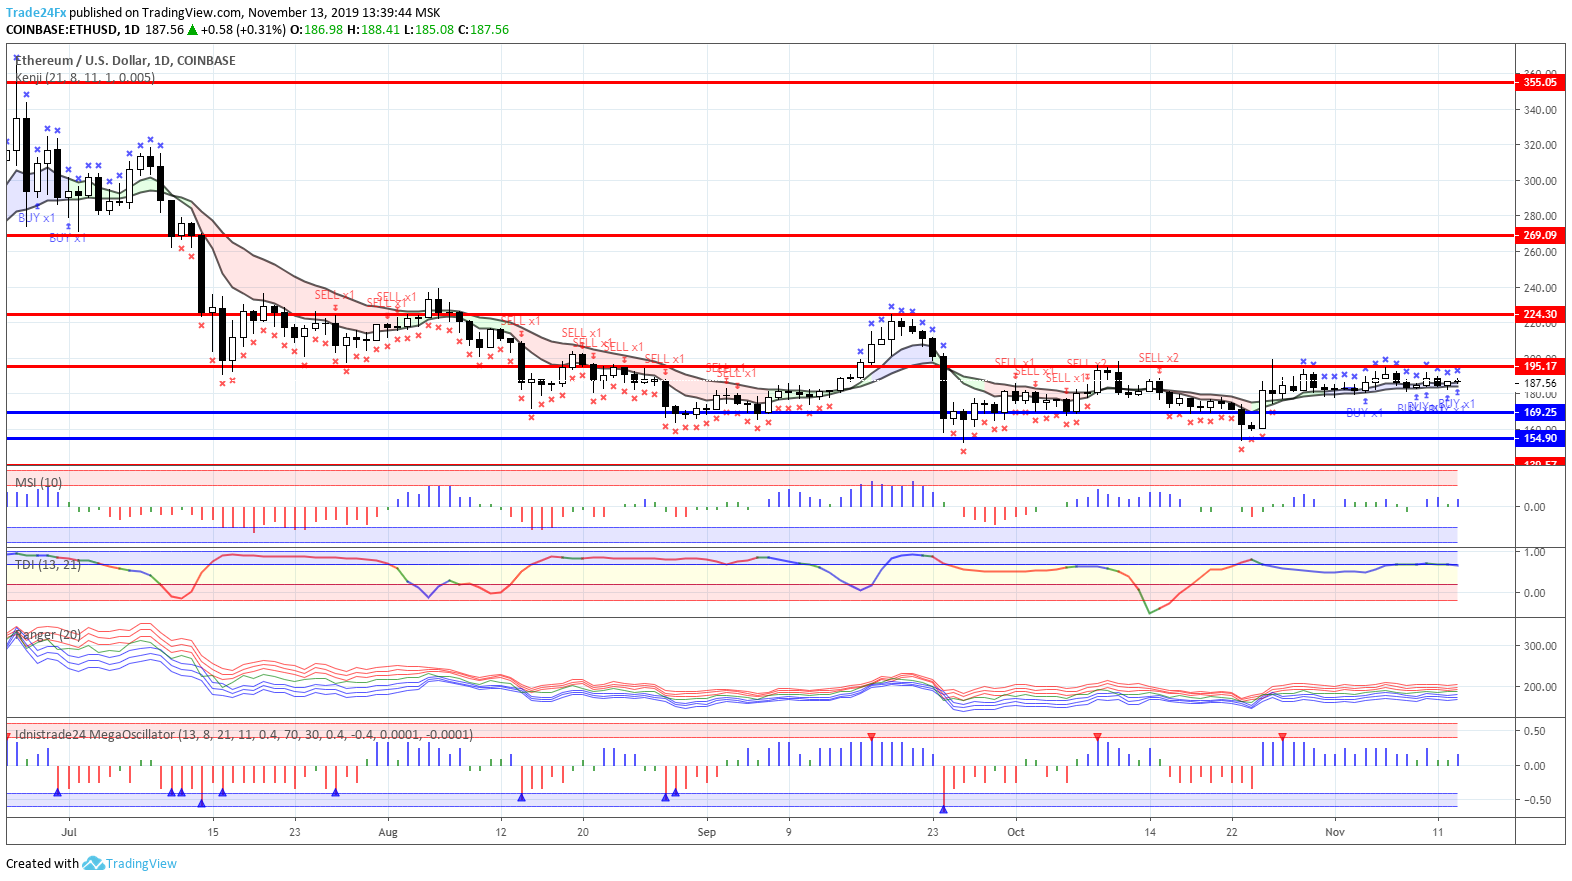Click the 260.00 price axis tick
This screenshot has height=881, width=1572.
point(1540,252)
